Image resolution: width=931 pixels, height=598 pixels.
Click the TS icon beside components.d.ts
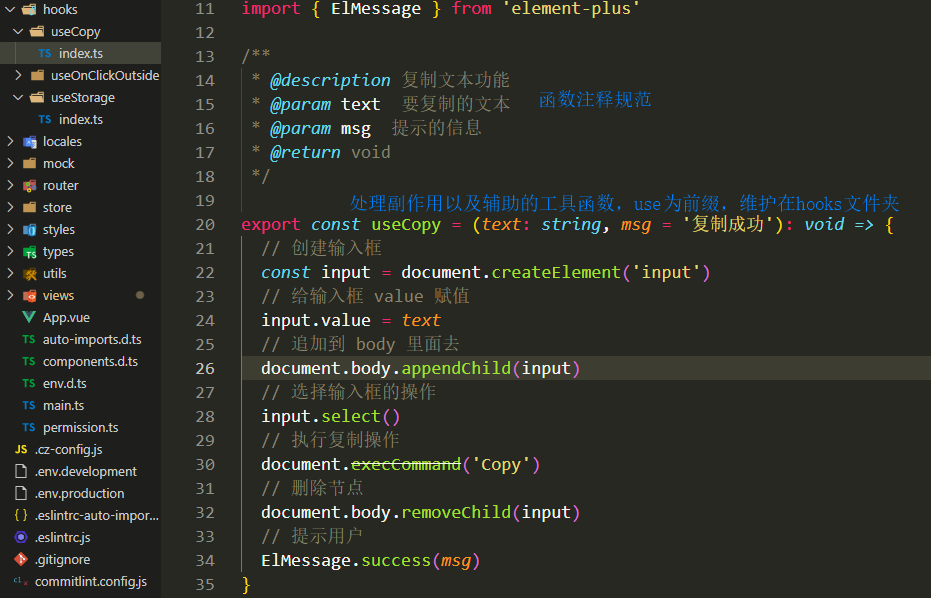click(28, 361)
